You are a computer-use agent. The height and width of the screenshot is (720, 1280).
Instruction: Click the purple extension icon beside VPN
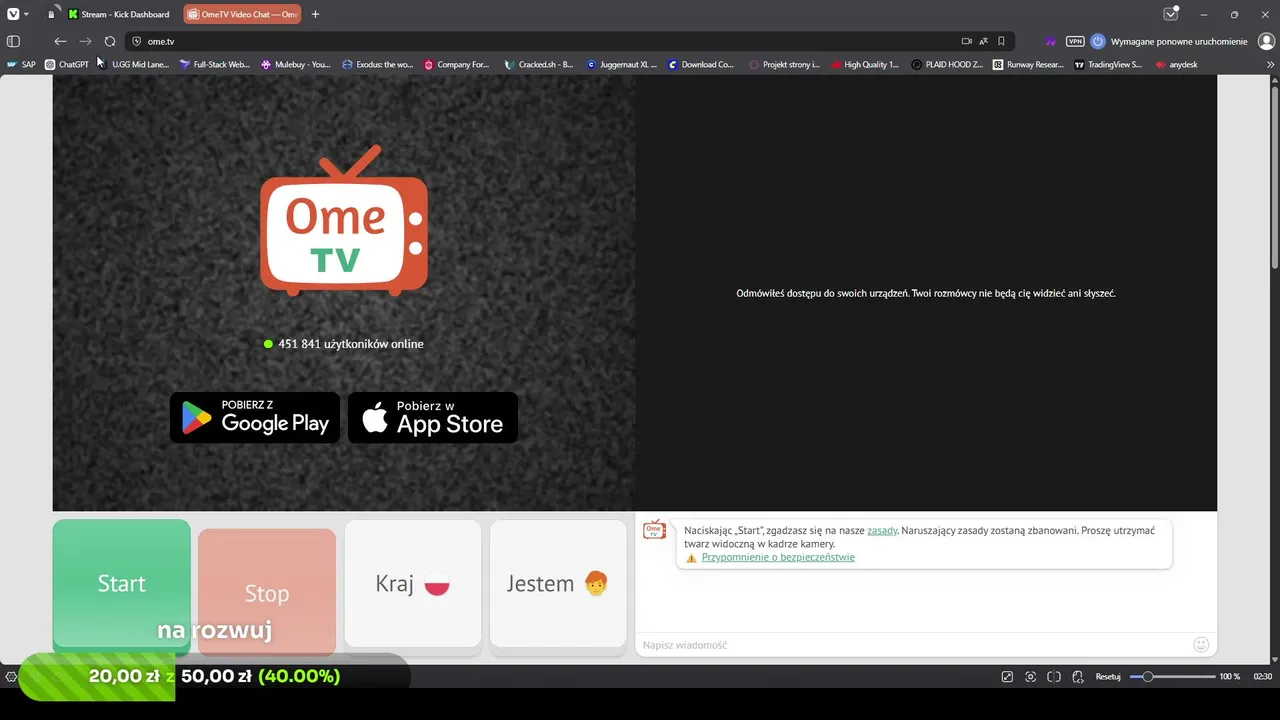pyautogui.click(x=1051, y=41)
